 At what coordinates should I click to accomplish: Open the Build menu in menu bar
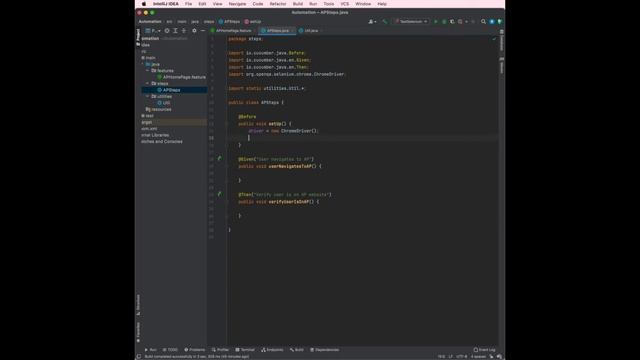tap(298, 4)
